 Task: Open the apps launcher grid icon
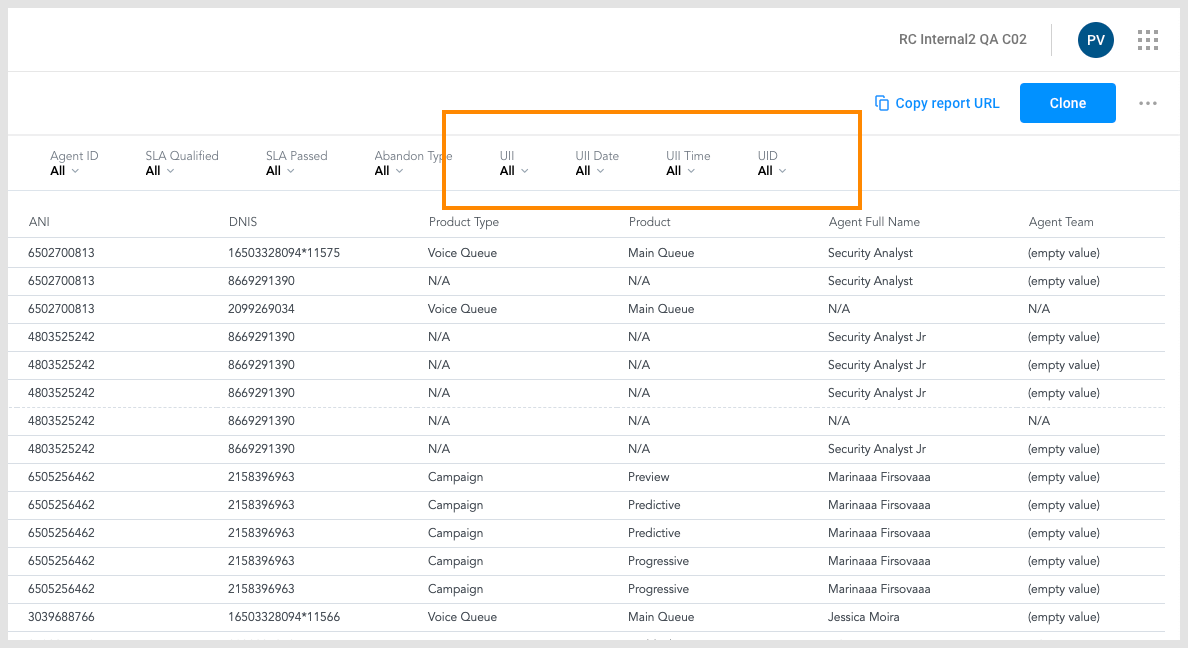[x=1148, y=39]
